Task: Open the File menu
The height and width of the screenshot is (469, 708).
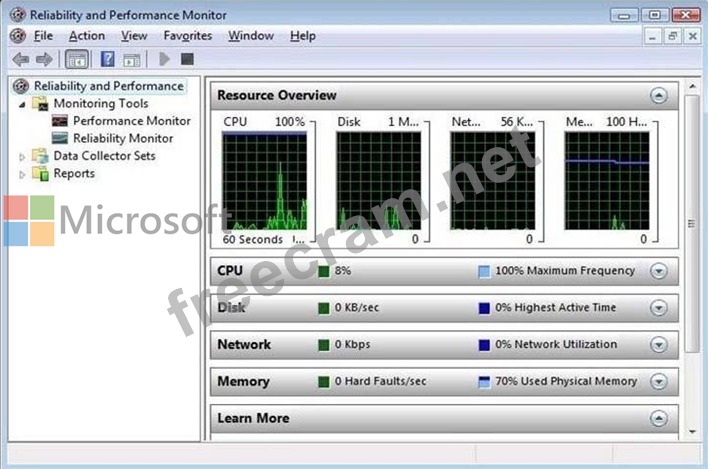Action: point(43,36)
